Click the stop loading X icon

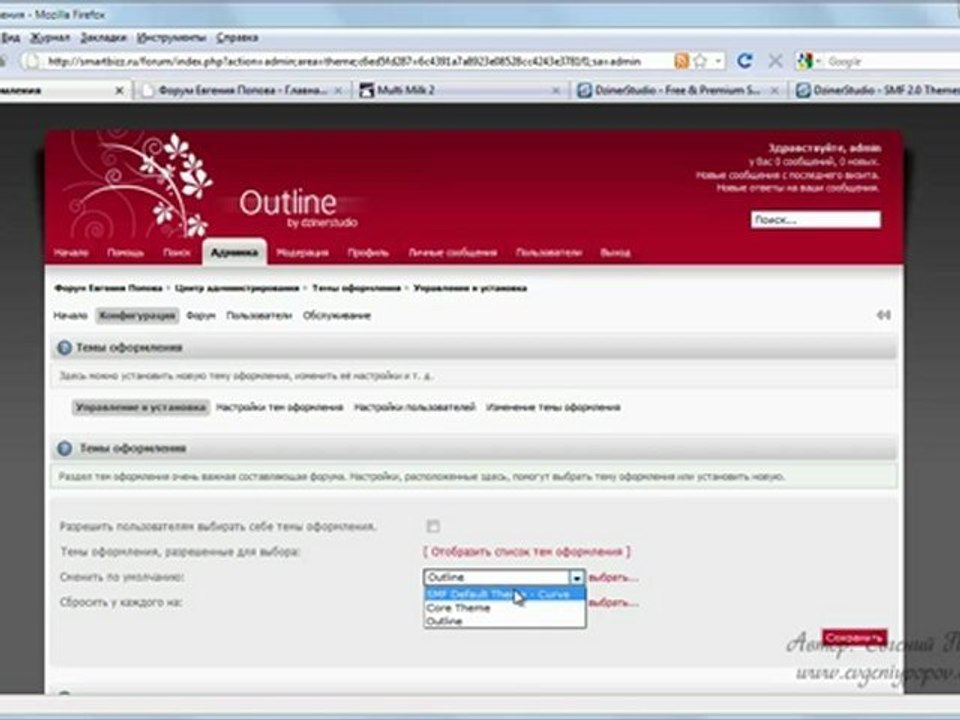point(775,61)
